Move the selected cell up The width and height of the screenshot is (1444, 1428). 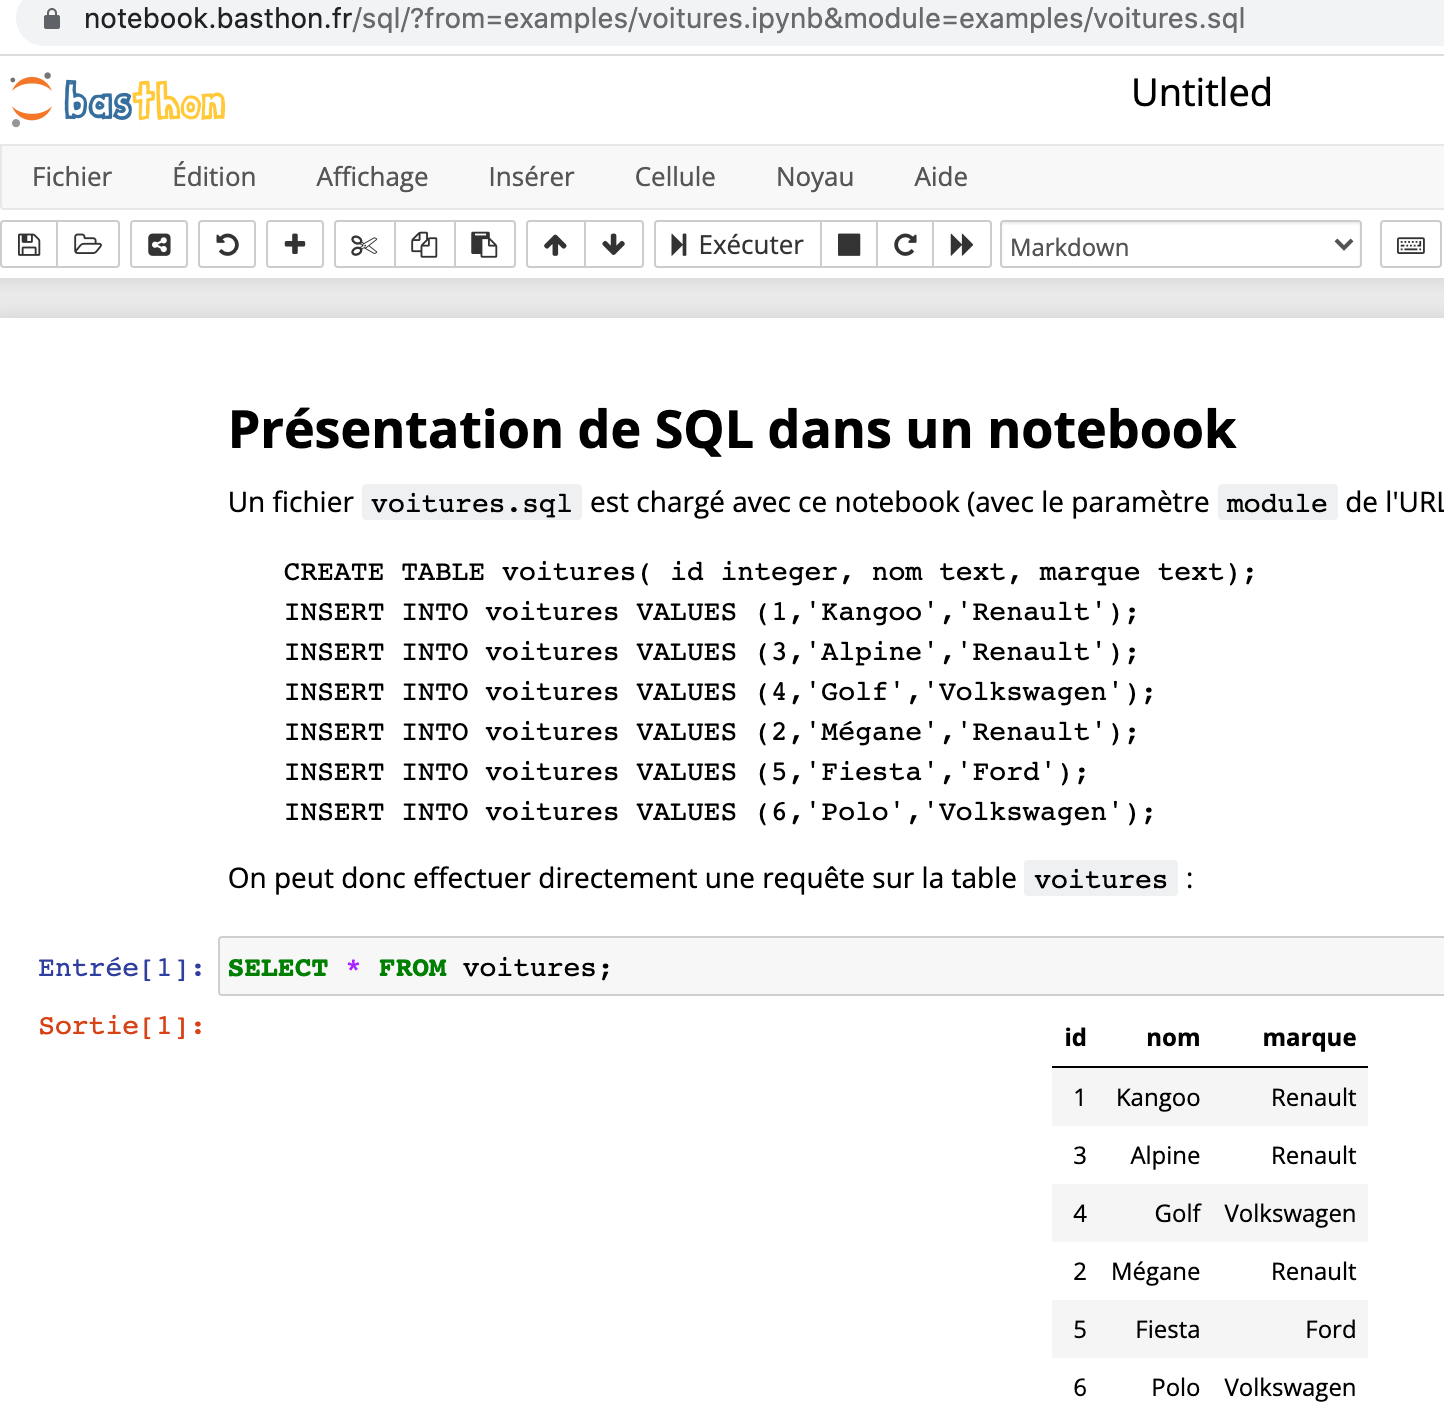point(554,244)
